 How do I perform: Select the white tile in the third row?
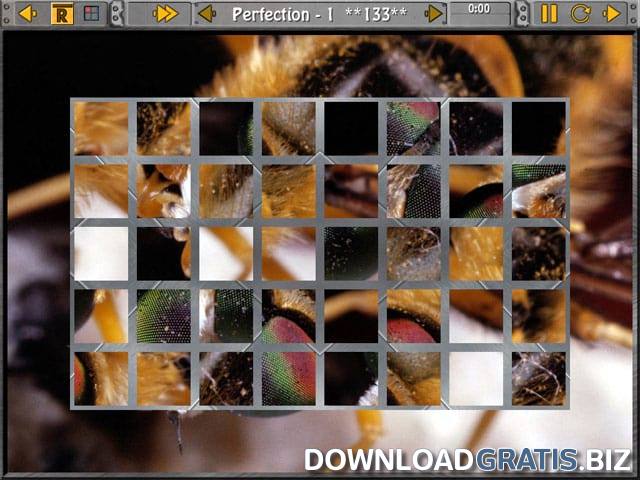click(101, 253)
